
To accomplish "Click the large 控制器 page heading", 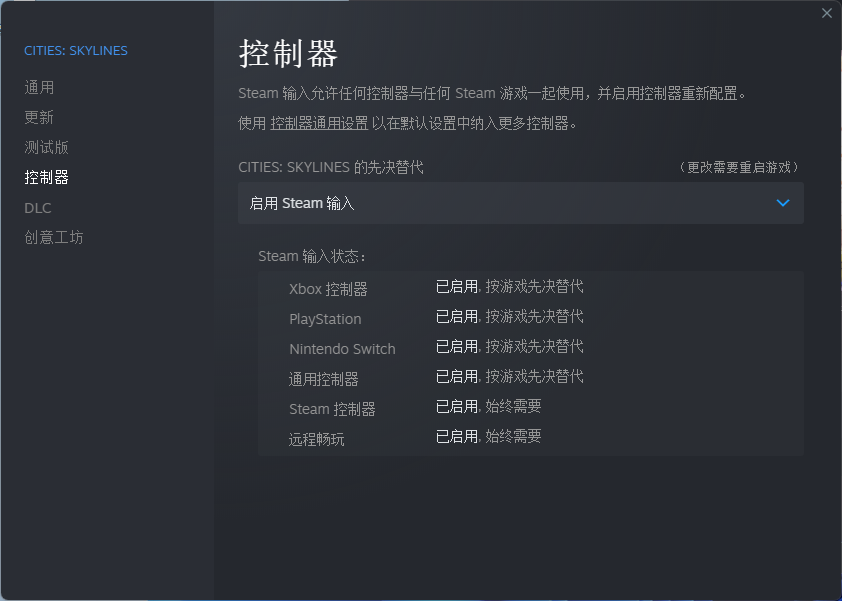I will (288, 54).
